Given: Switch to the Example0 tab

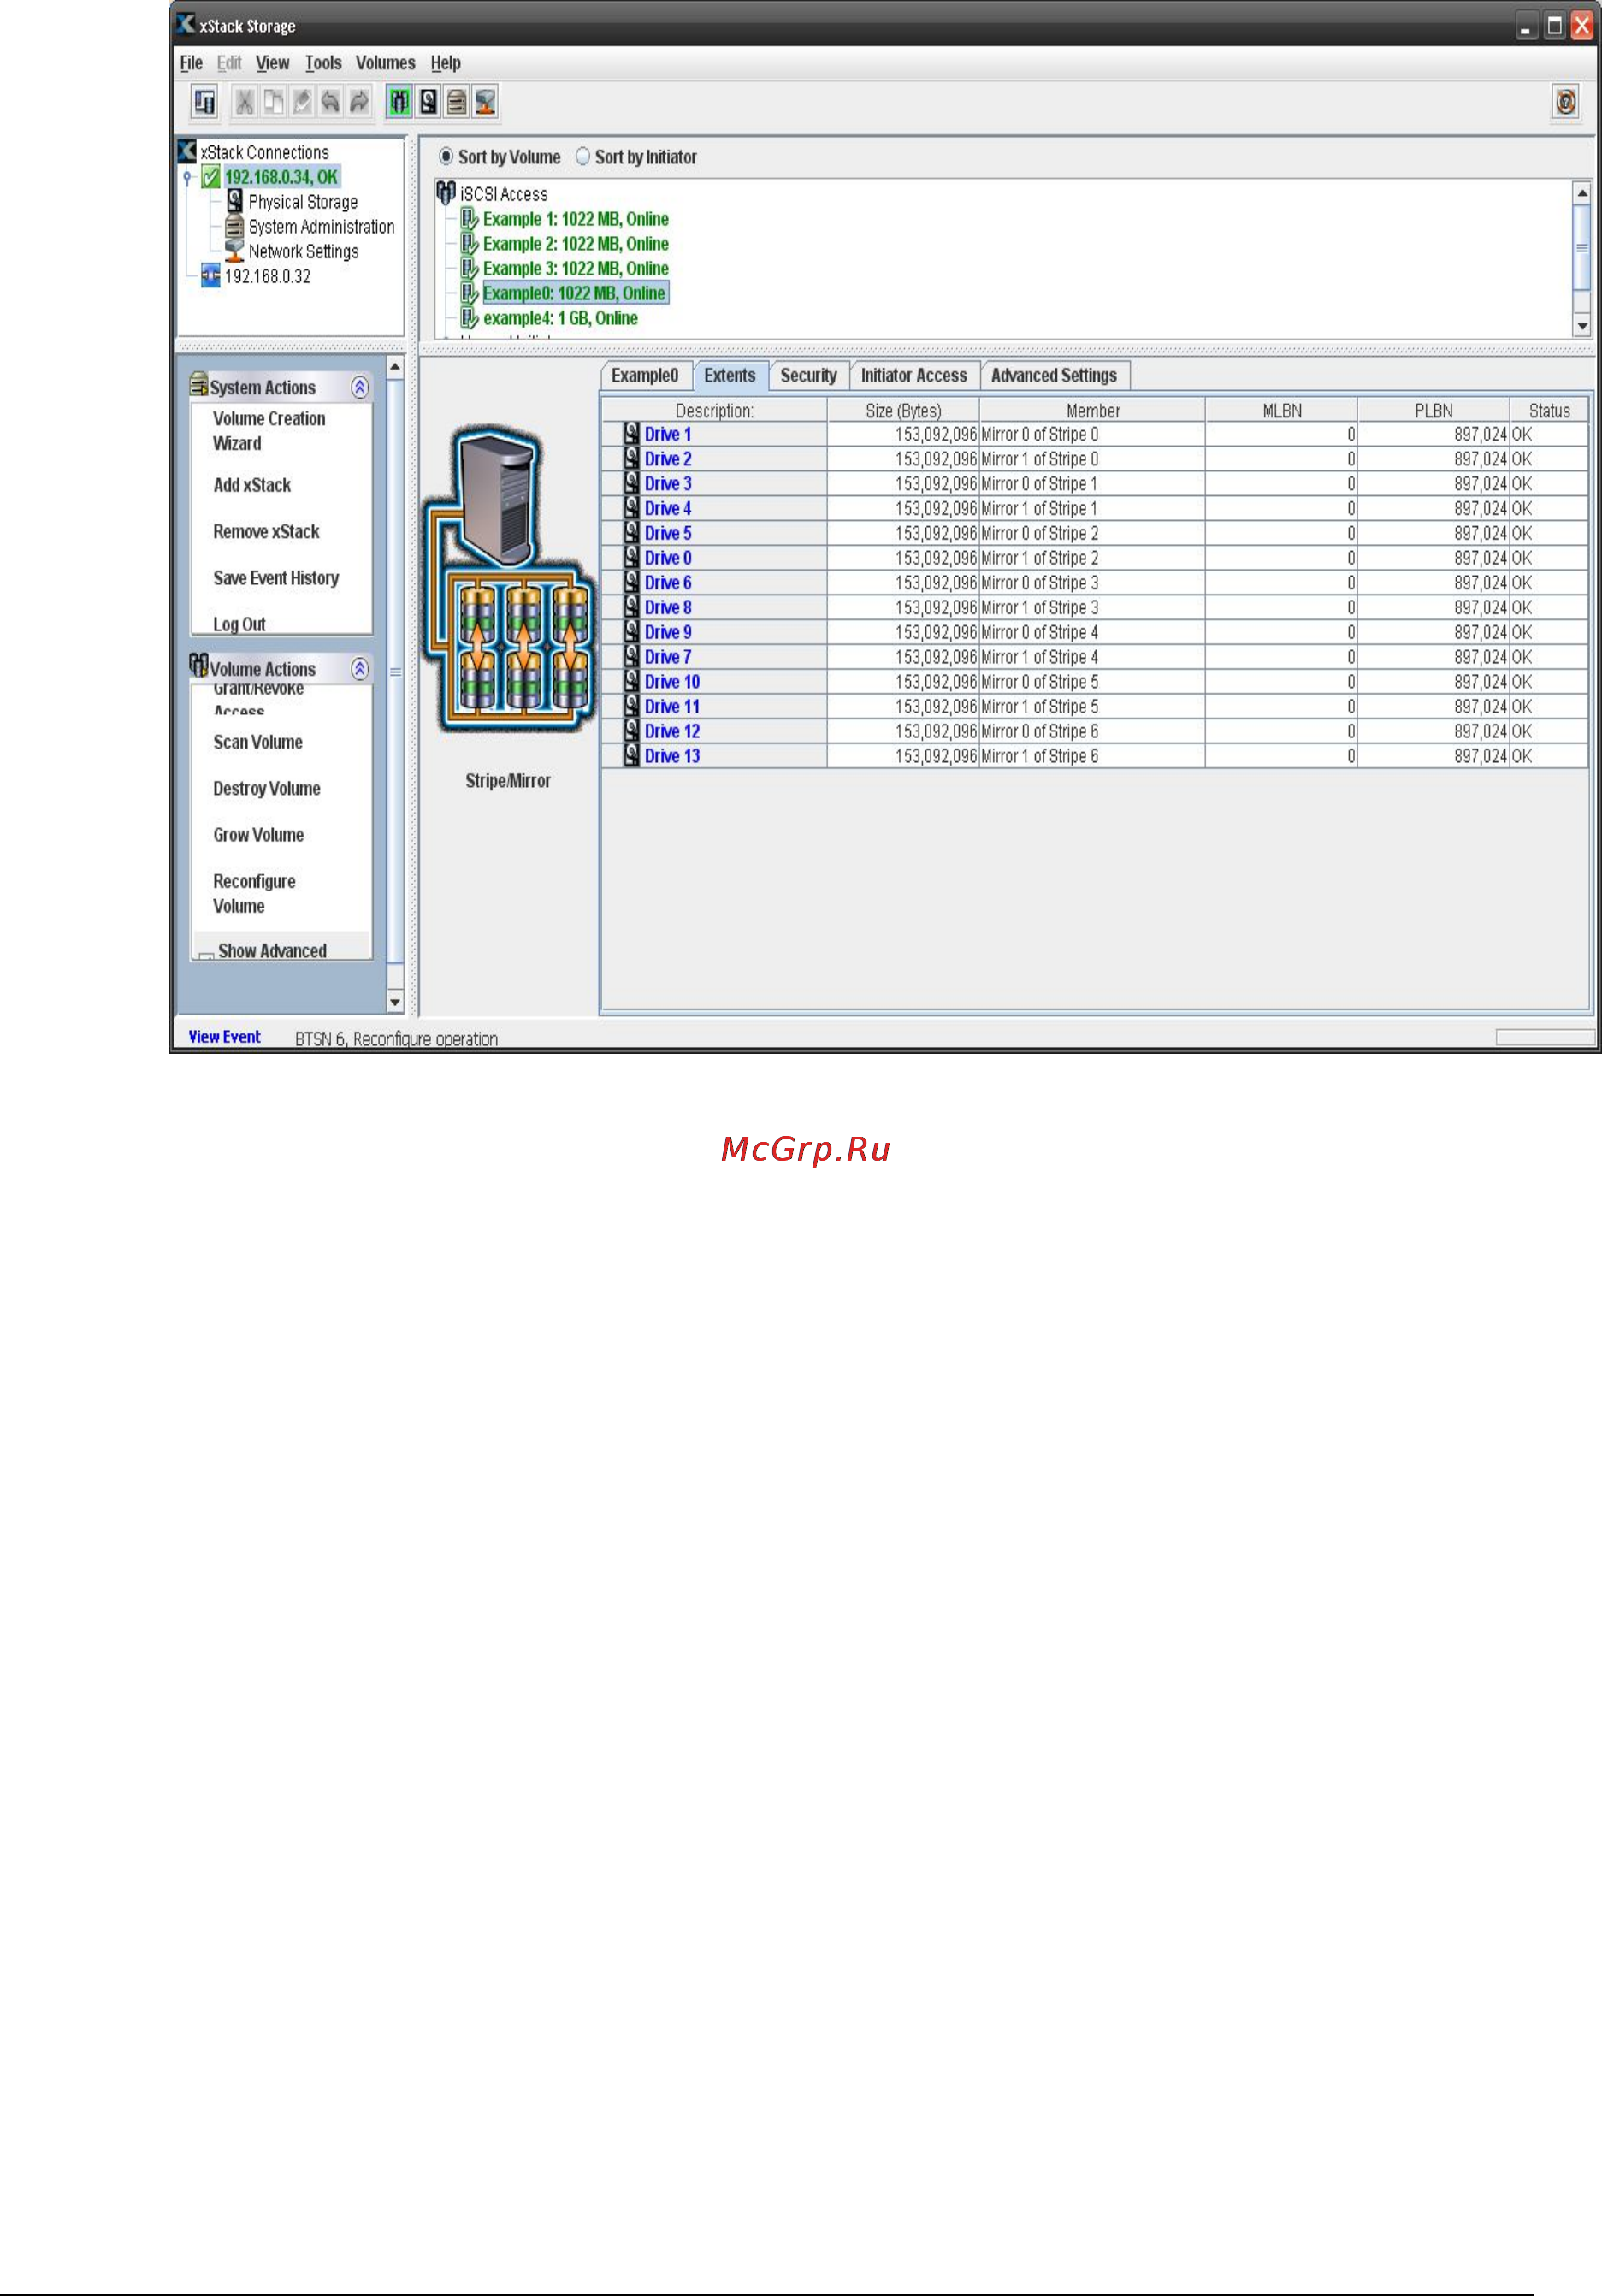Looking at the screenshot, I should (645, 376).
